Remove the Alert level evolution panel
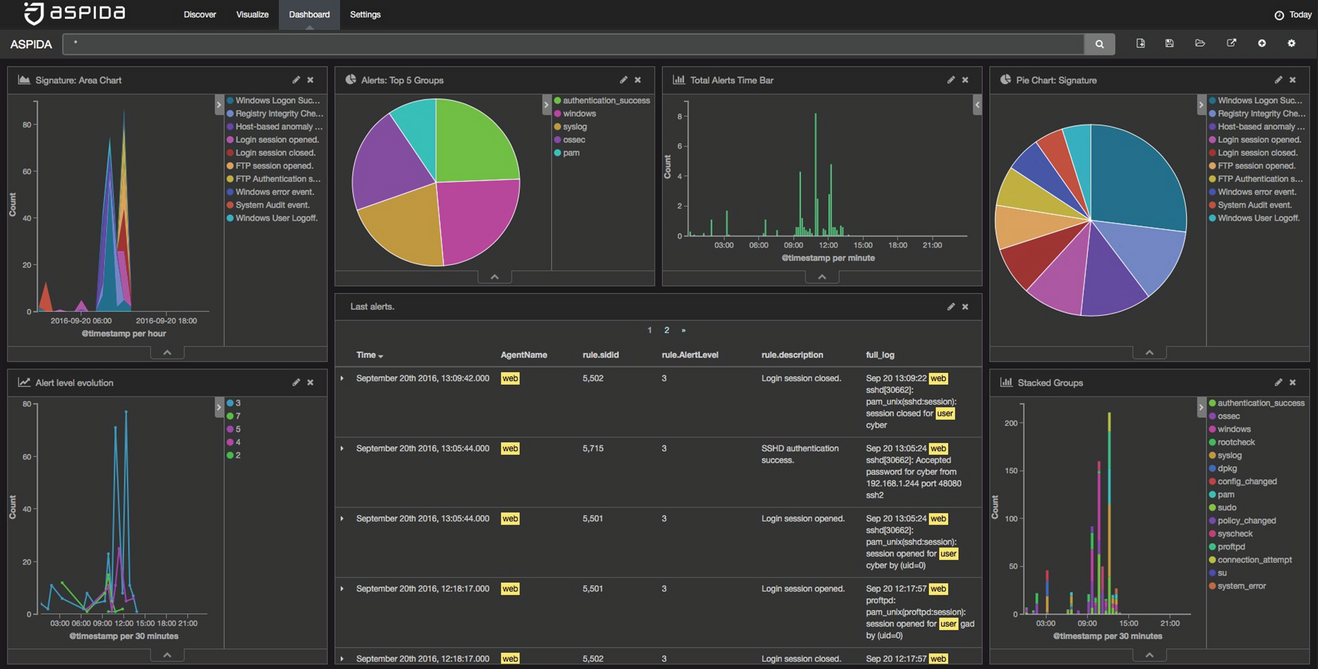 point(310,383)
